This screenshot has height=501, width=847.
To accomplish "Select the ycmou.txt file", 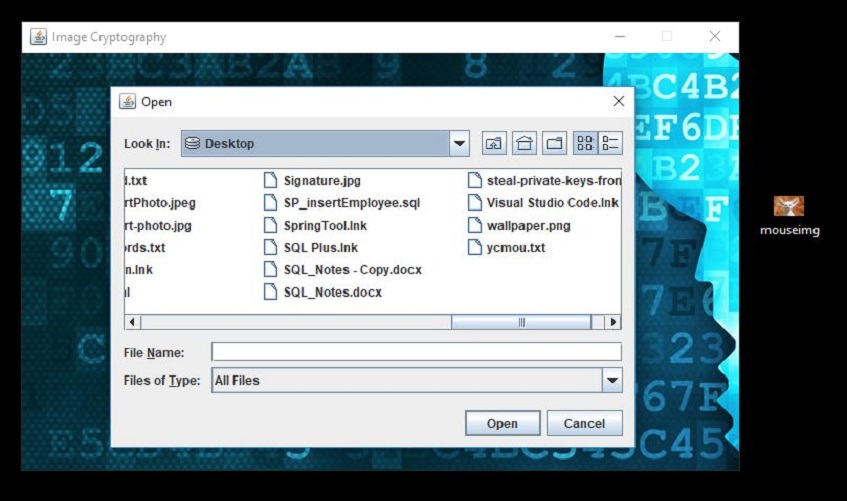I will (x=506, y=248).
